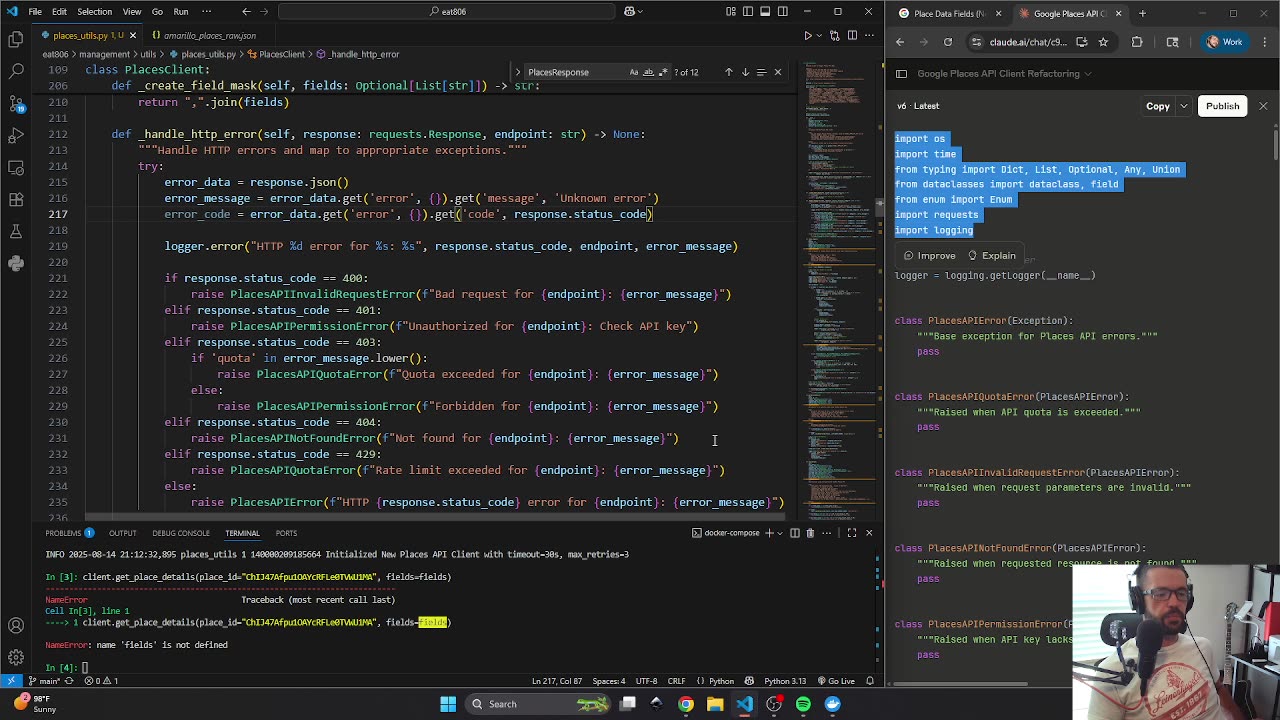
Task: Switch to the Debug Console tab
Action: coord(181,533)
